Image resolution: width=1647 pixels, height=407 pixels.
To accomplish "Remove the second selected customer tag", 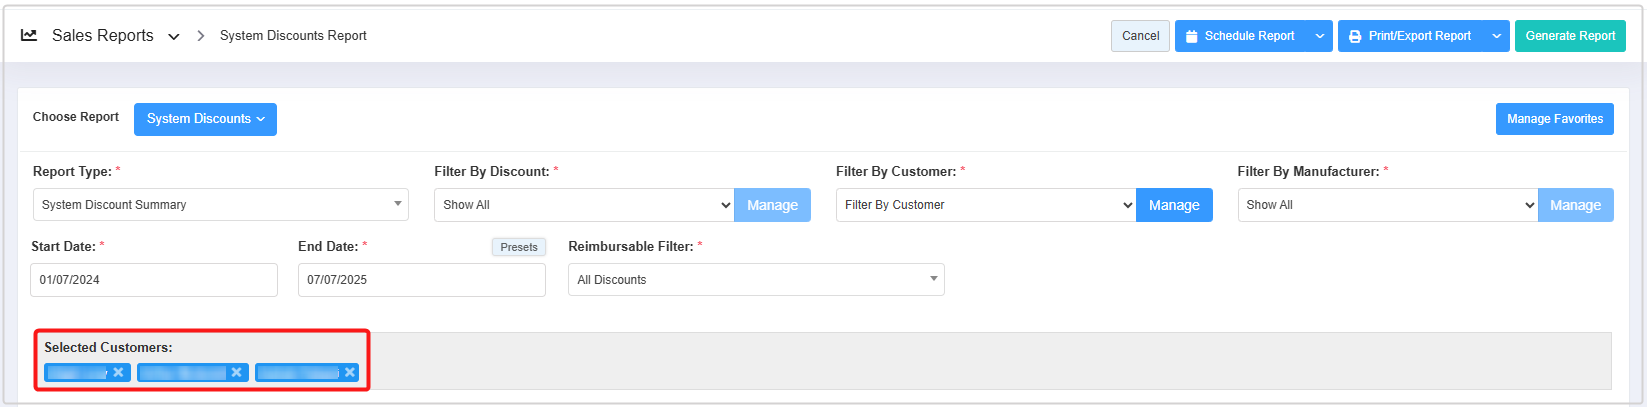I will pyautogui.click(x=236, y=372).
